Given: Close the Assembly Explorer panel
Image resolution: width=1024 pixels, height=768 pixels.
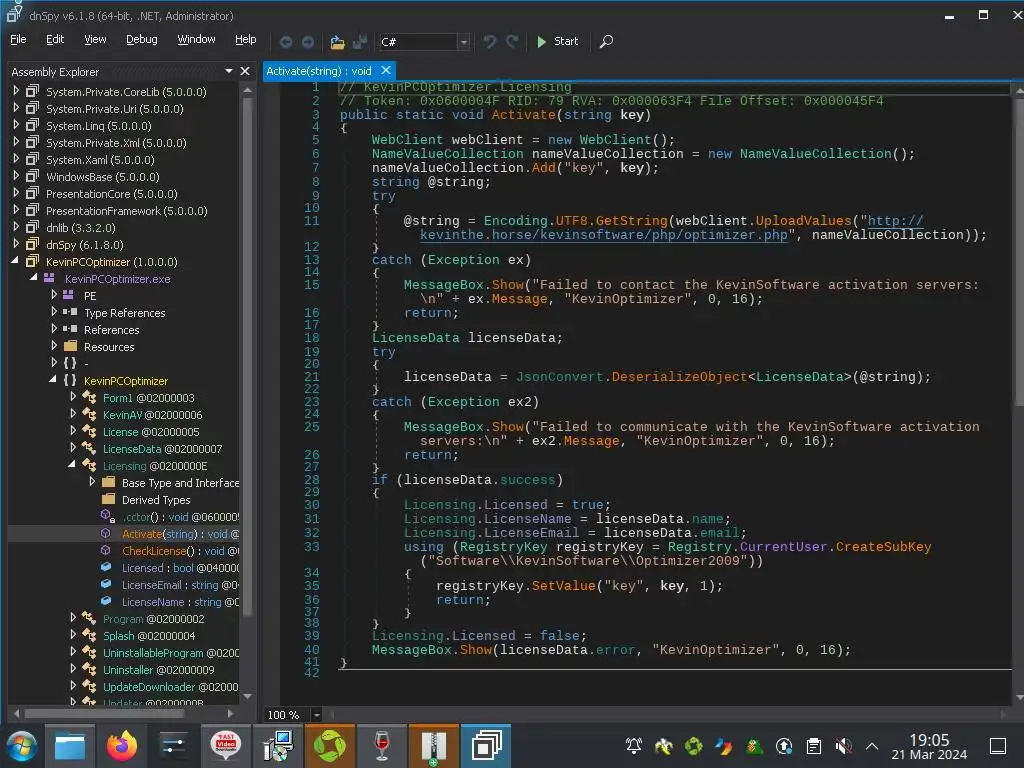Looking at the screenshot, I should click(245, 71).
